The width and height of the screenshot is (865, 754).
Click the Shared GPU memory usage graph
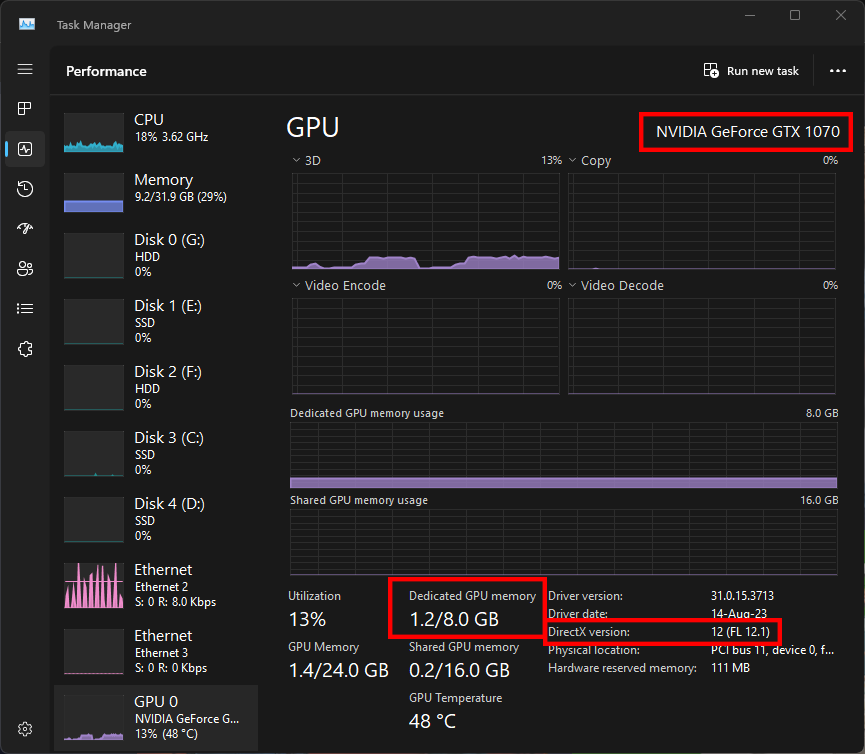[x=563, y=542]
